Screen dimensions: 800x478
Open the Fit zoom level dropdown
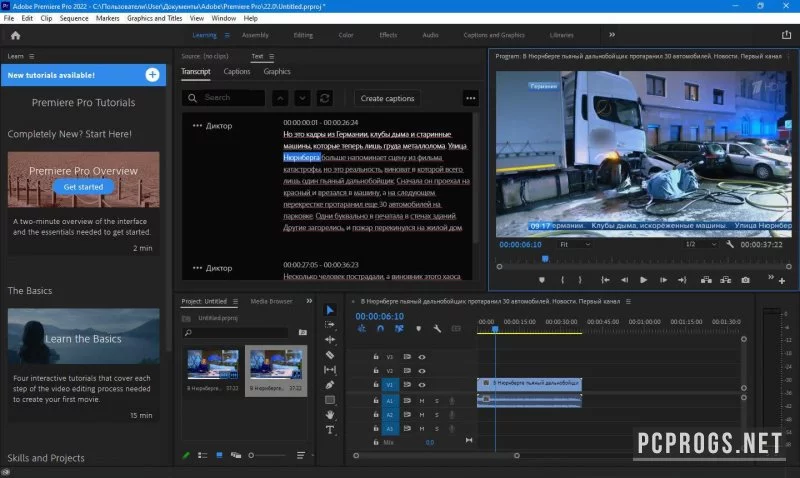point(575,244)
